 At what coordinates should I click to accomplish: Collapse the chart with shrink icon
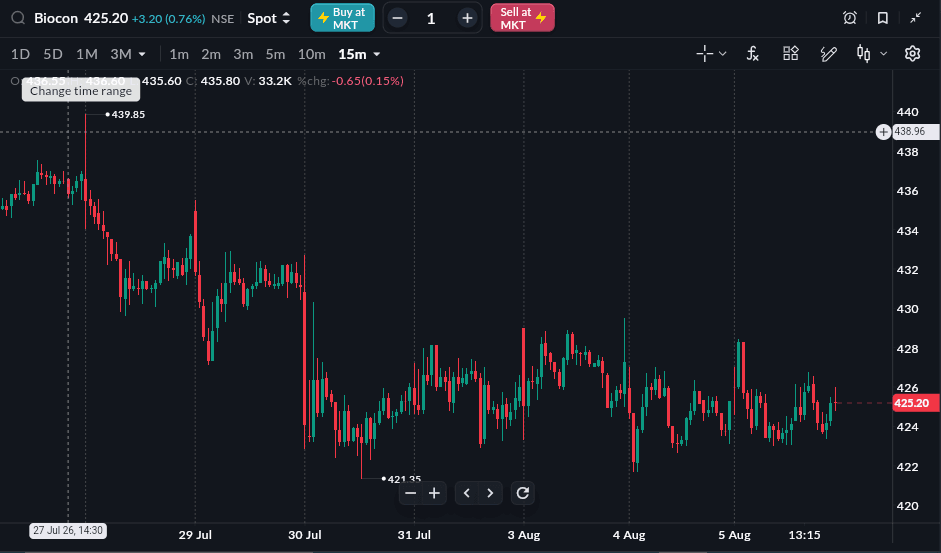click(916, 18)
